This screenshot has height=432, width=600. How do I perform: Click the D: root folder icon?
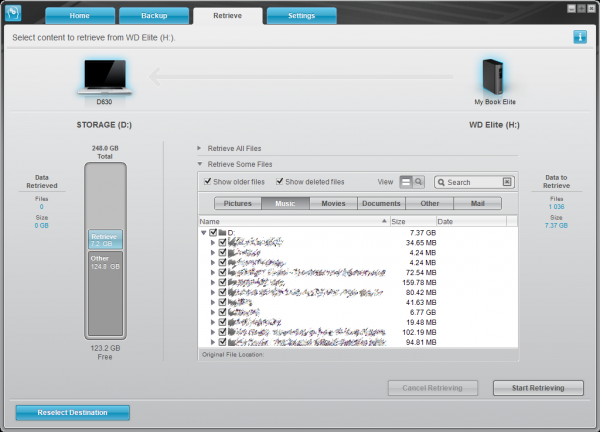pos(222,232)
